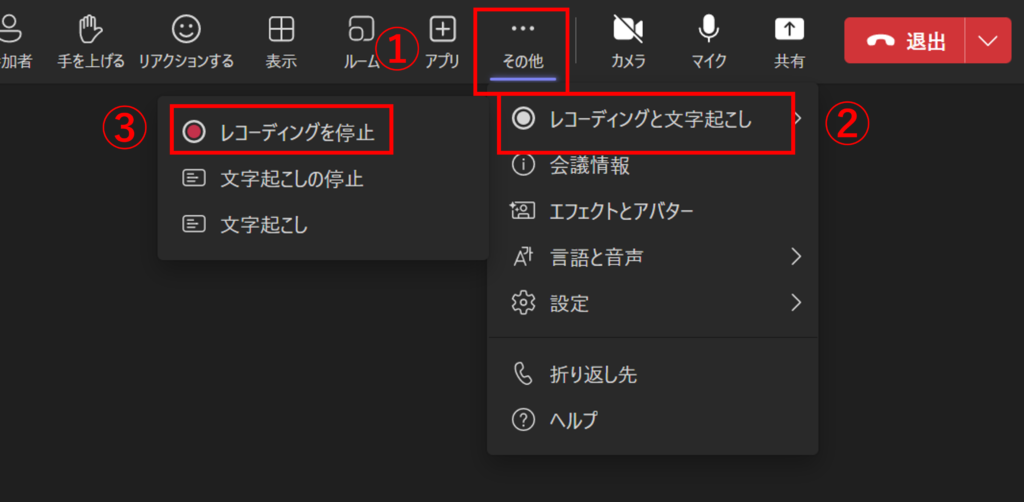Turn on the camera

tap(628, 30)
